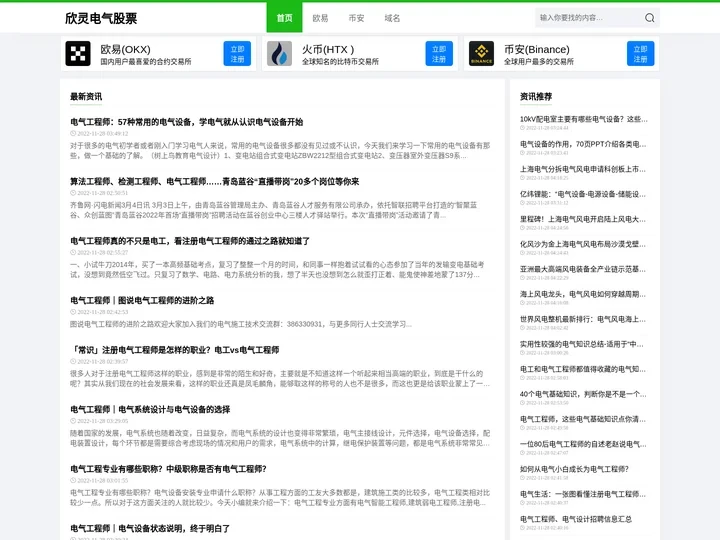Open article 电气系统设计与电气设备的选择
This screenshot has width=720, height=540.
pos(150,409)
